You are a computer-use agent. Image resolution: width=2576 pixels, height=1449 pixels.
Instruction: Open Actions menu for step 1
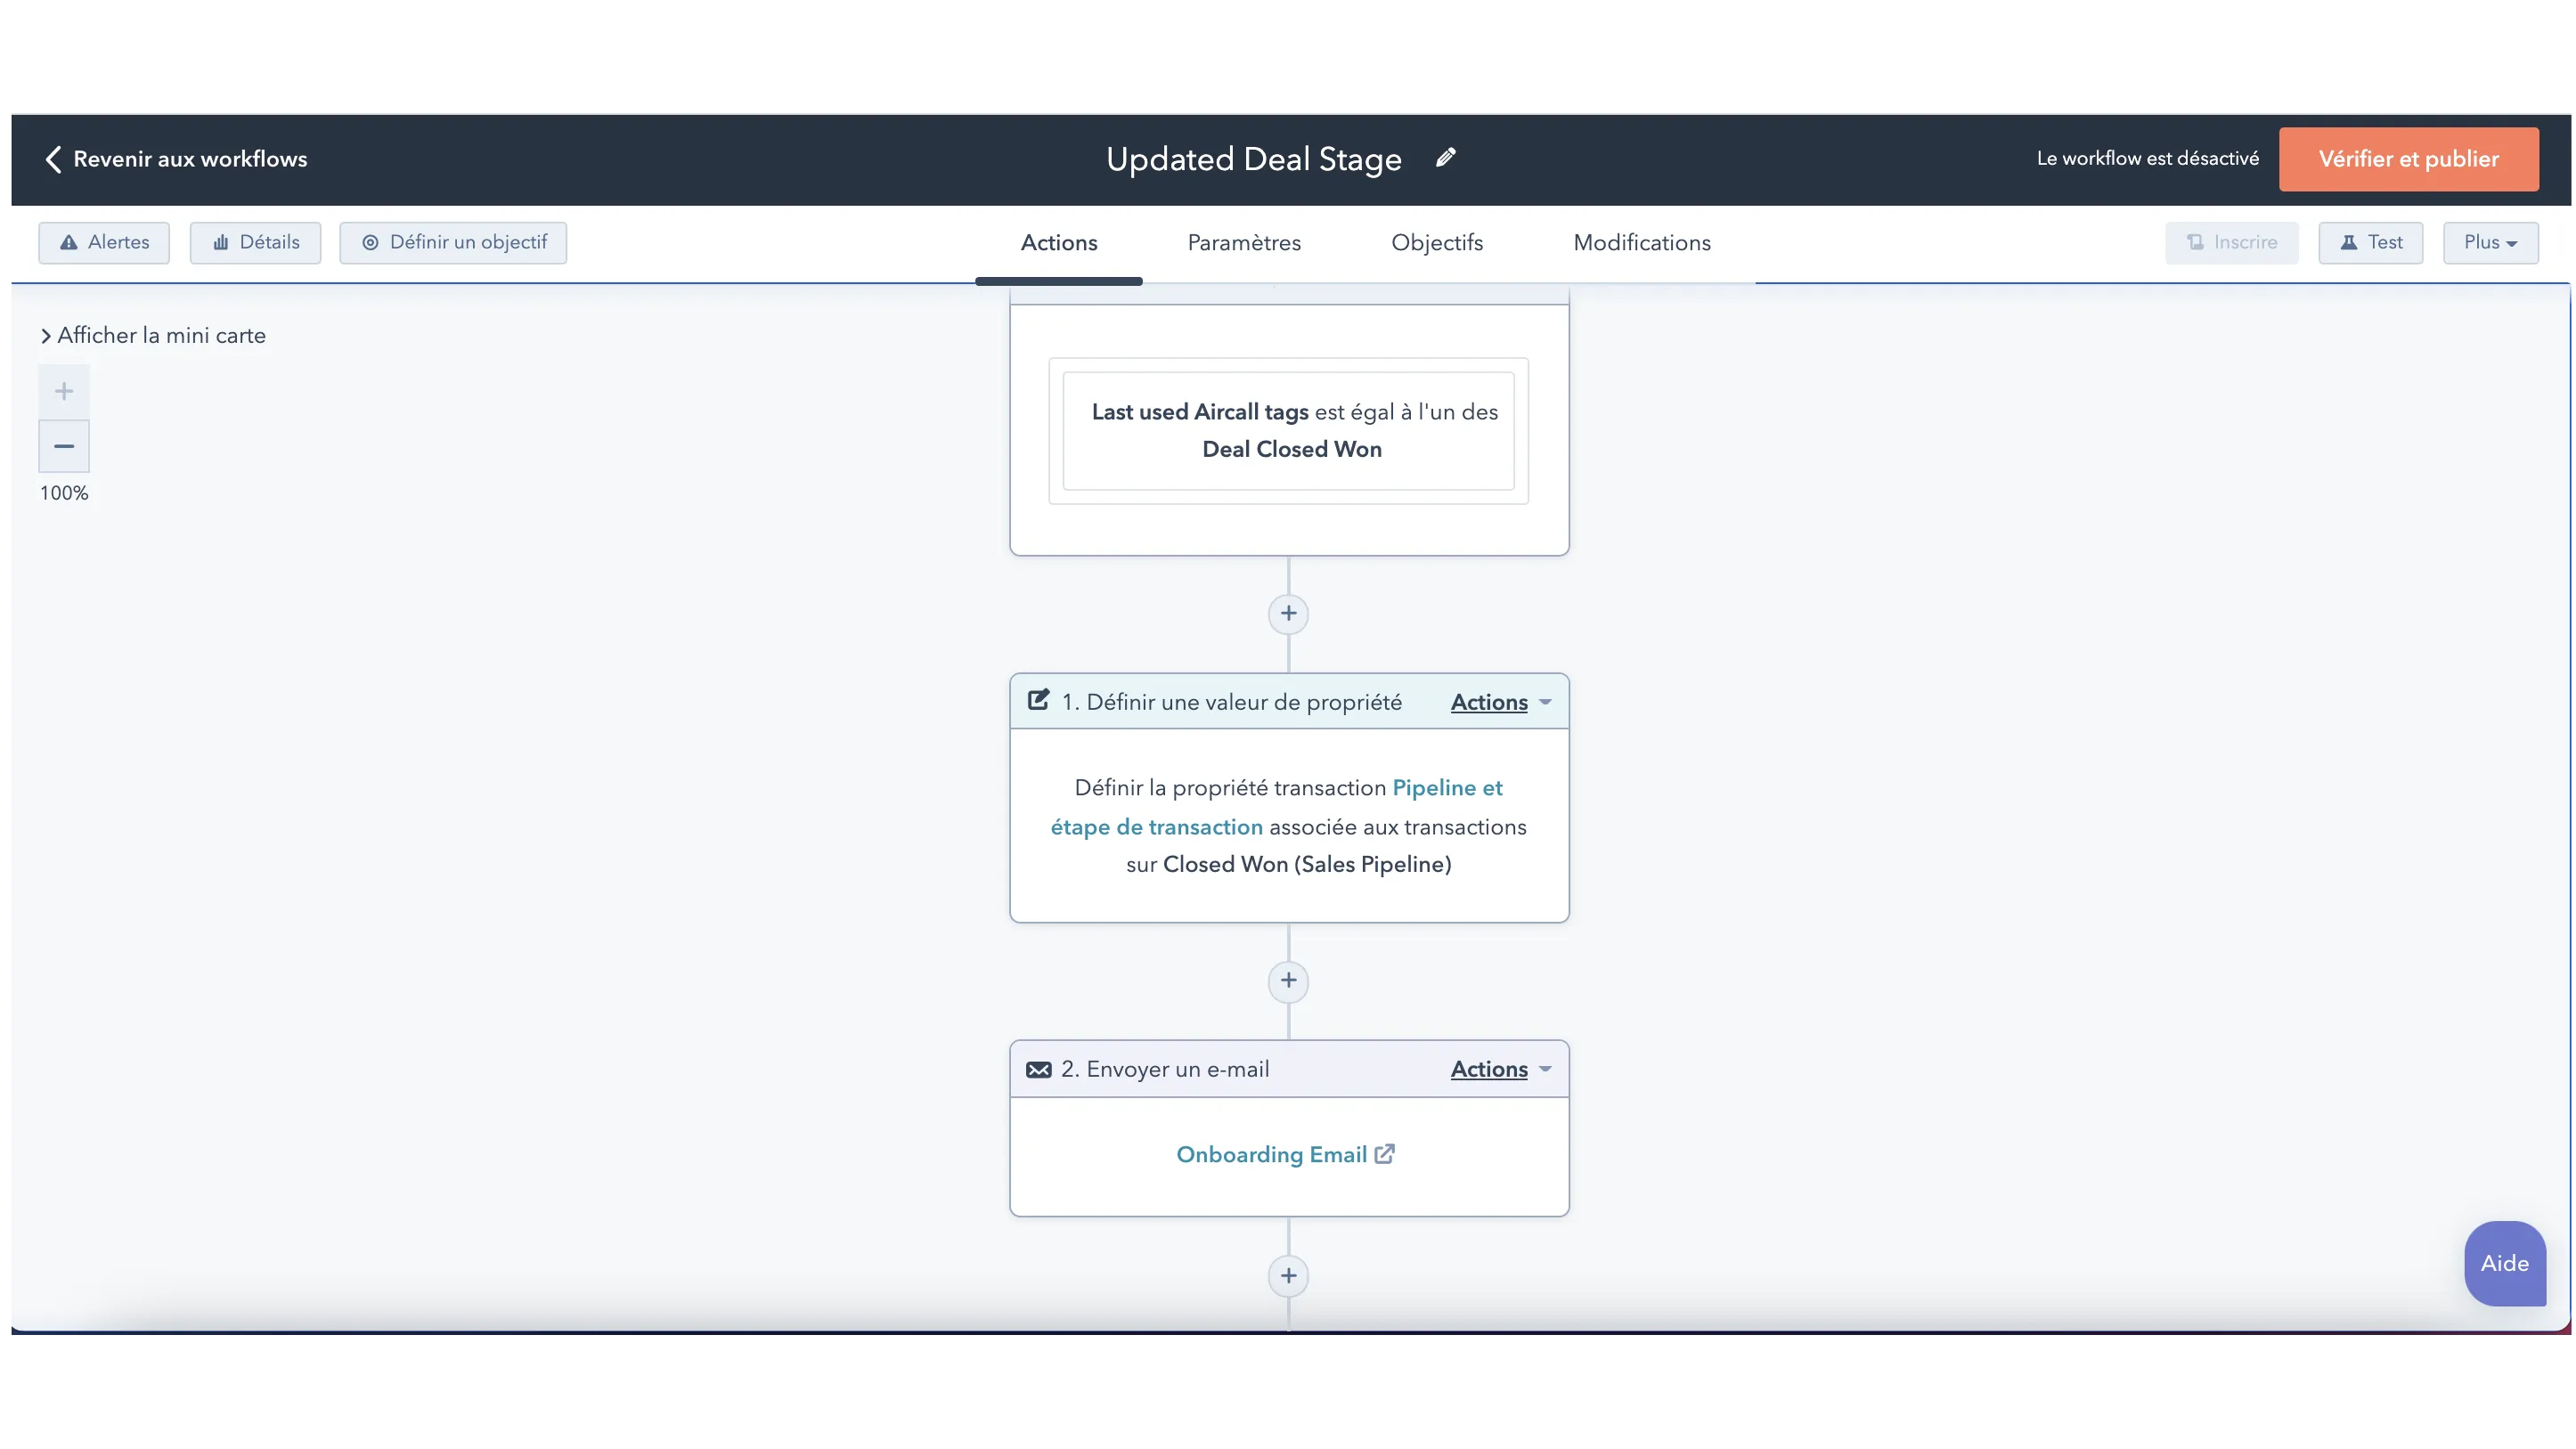pyautogui.click(x=1500, y=702)
